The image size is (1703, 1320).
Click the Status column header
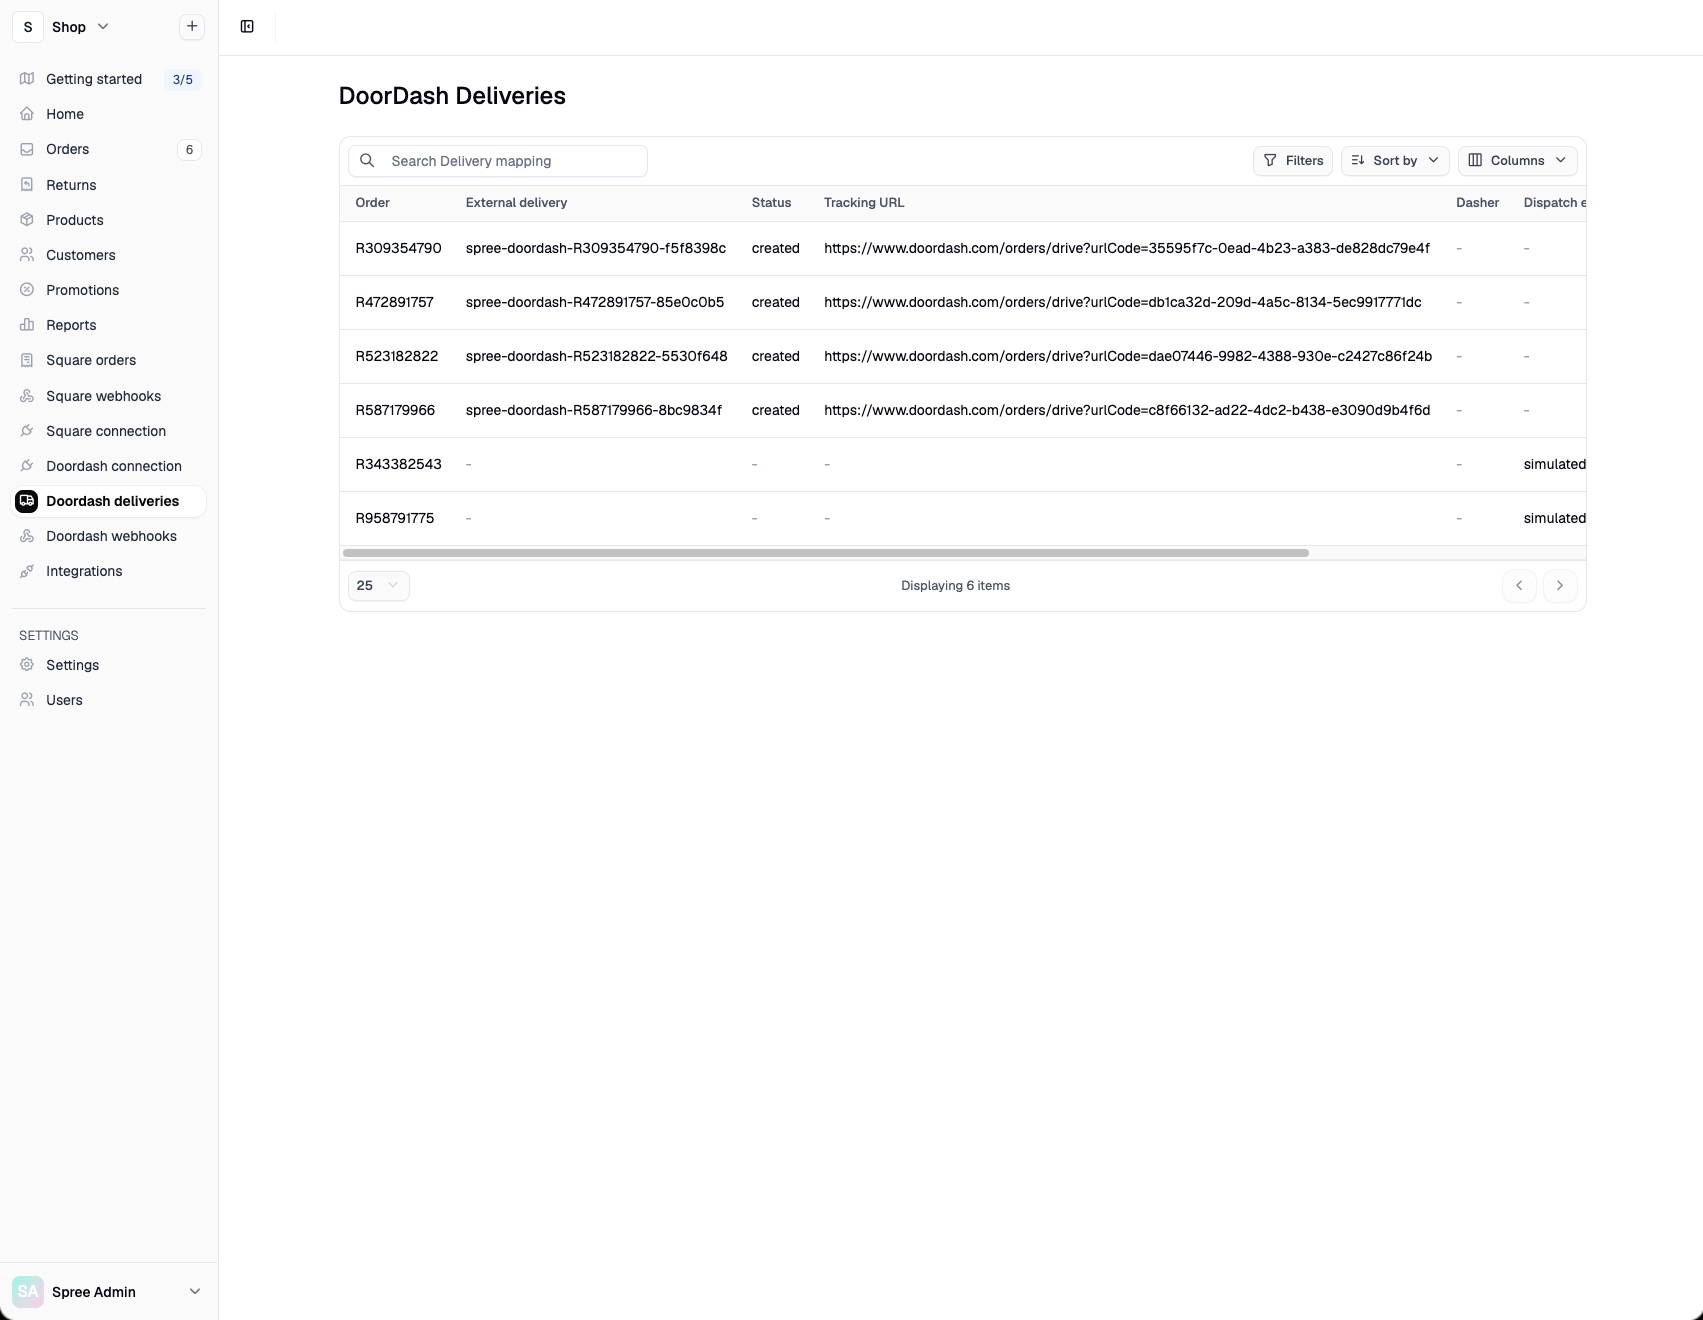click(x=771, y=203)
